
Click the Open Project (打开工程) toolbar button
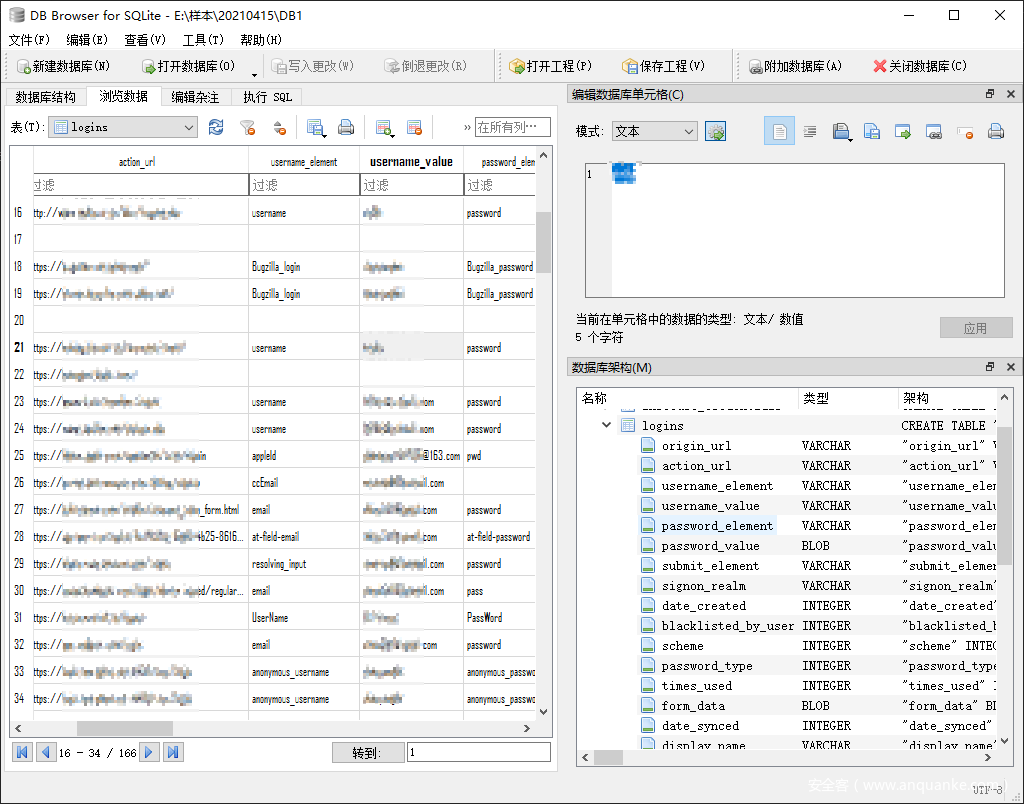click(551, 66)
